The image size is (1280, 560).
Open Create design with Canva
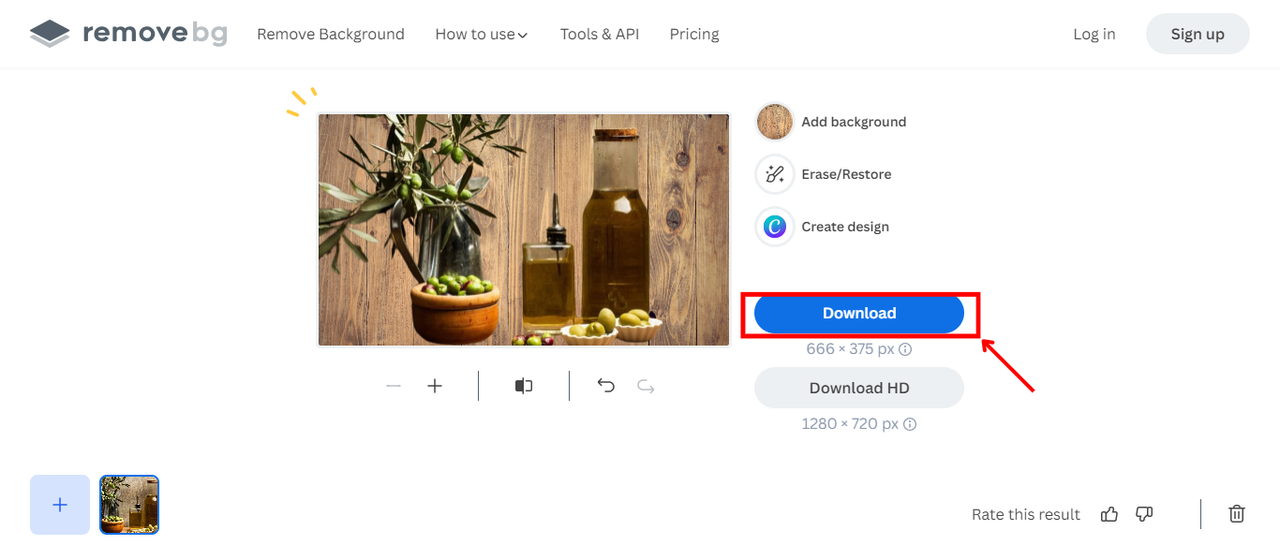[x=775, y=227]
